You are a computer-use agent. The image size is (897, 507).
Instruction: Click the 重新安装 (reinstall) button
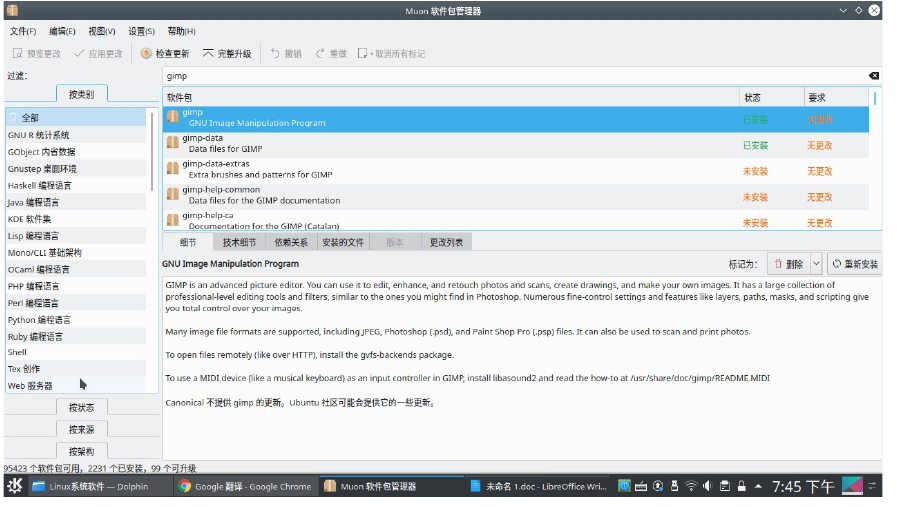click(855, 264)
